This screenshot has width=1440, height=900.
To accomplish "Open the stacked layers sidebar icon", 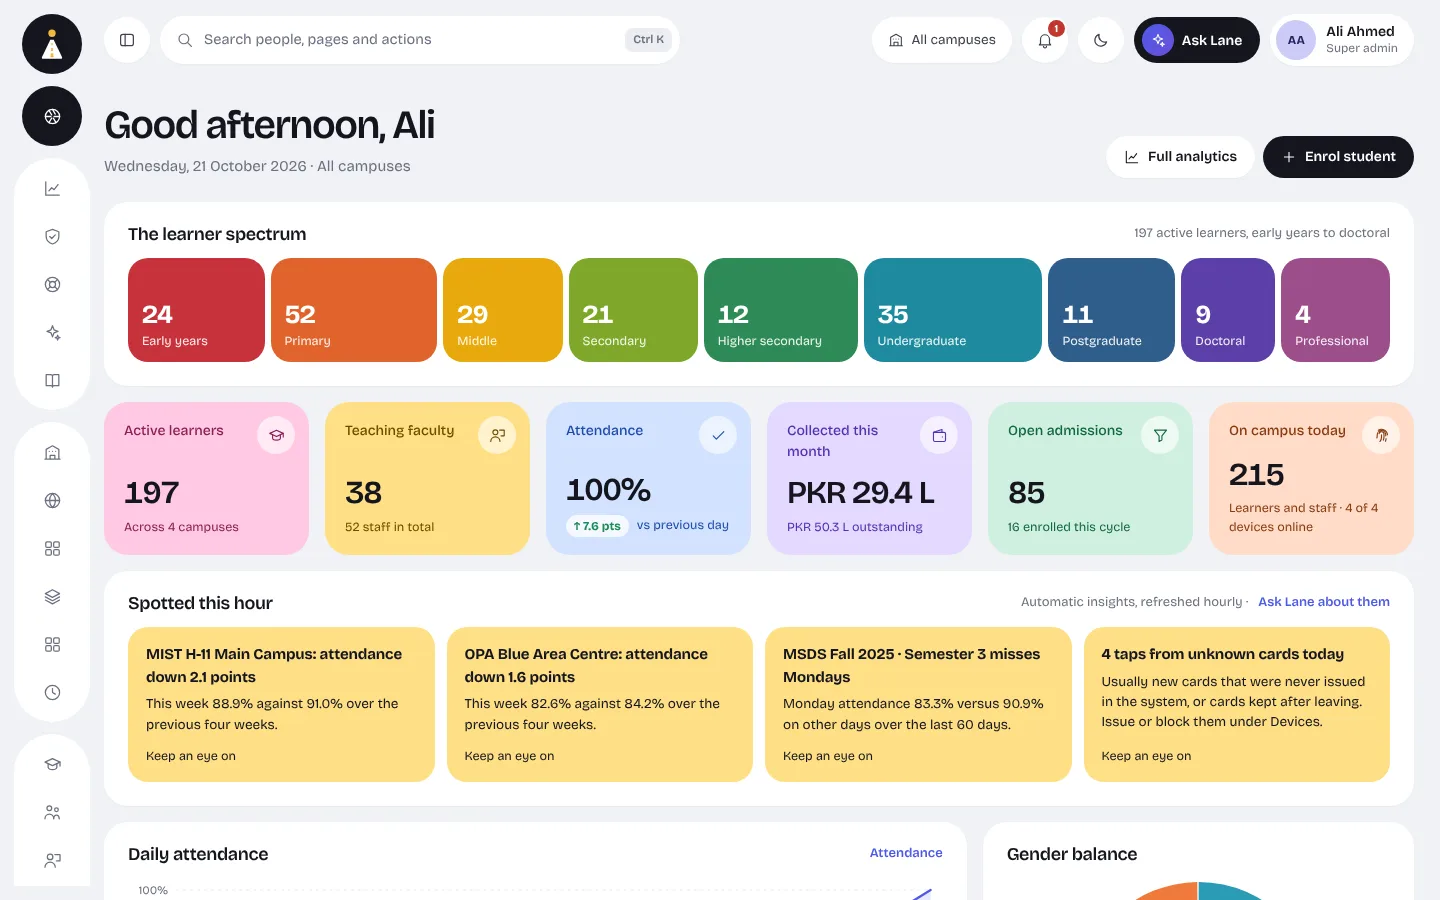I will click(52, 597).
